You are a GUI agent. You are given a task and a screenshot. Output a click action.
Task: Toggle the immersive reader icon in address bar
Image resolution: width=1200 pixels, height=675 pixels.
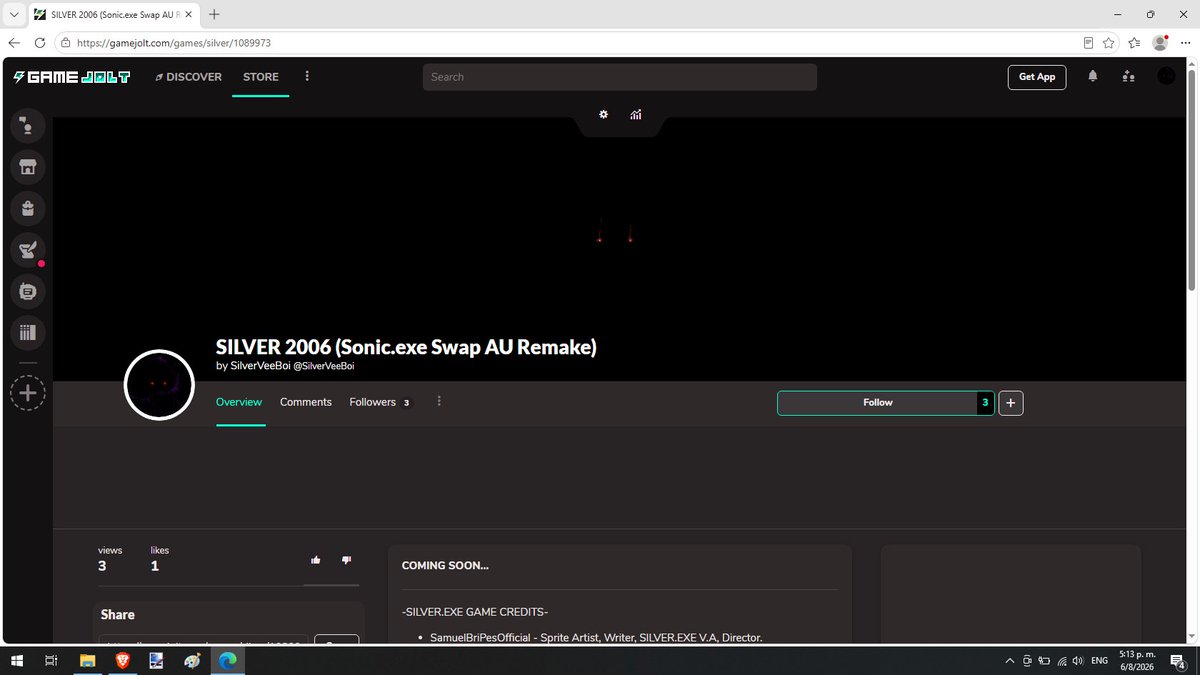pos(1088,43)
